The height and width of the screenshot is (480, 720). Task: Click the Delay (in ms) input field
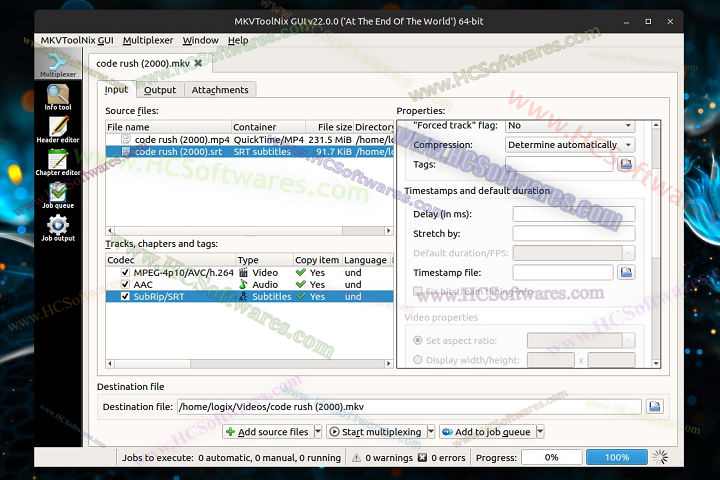[574, 214]
